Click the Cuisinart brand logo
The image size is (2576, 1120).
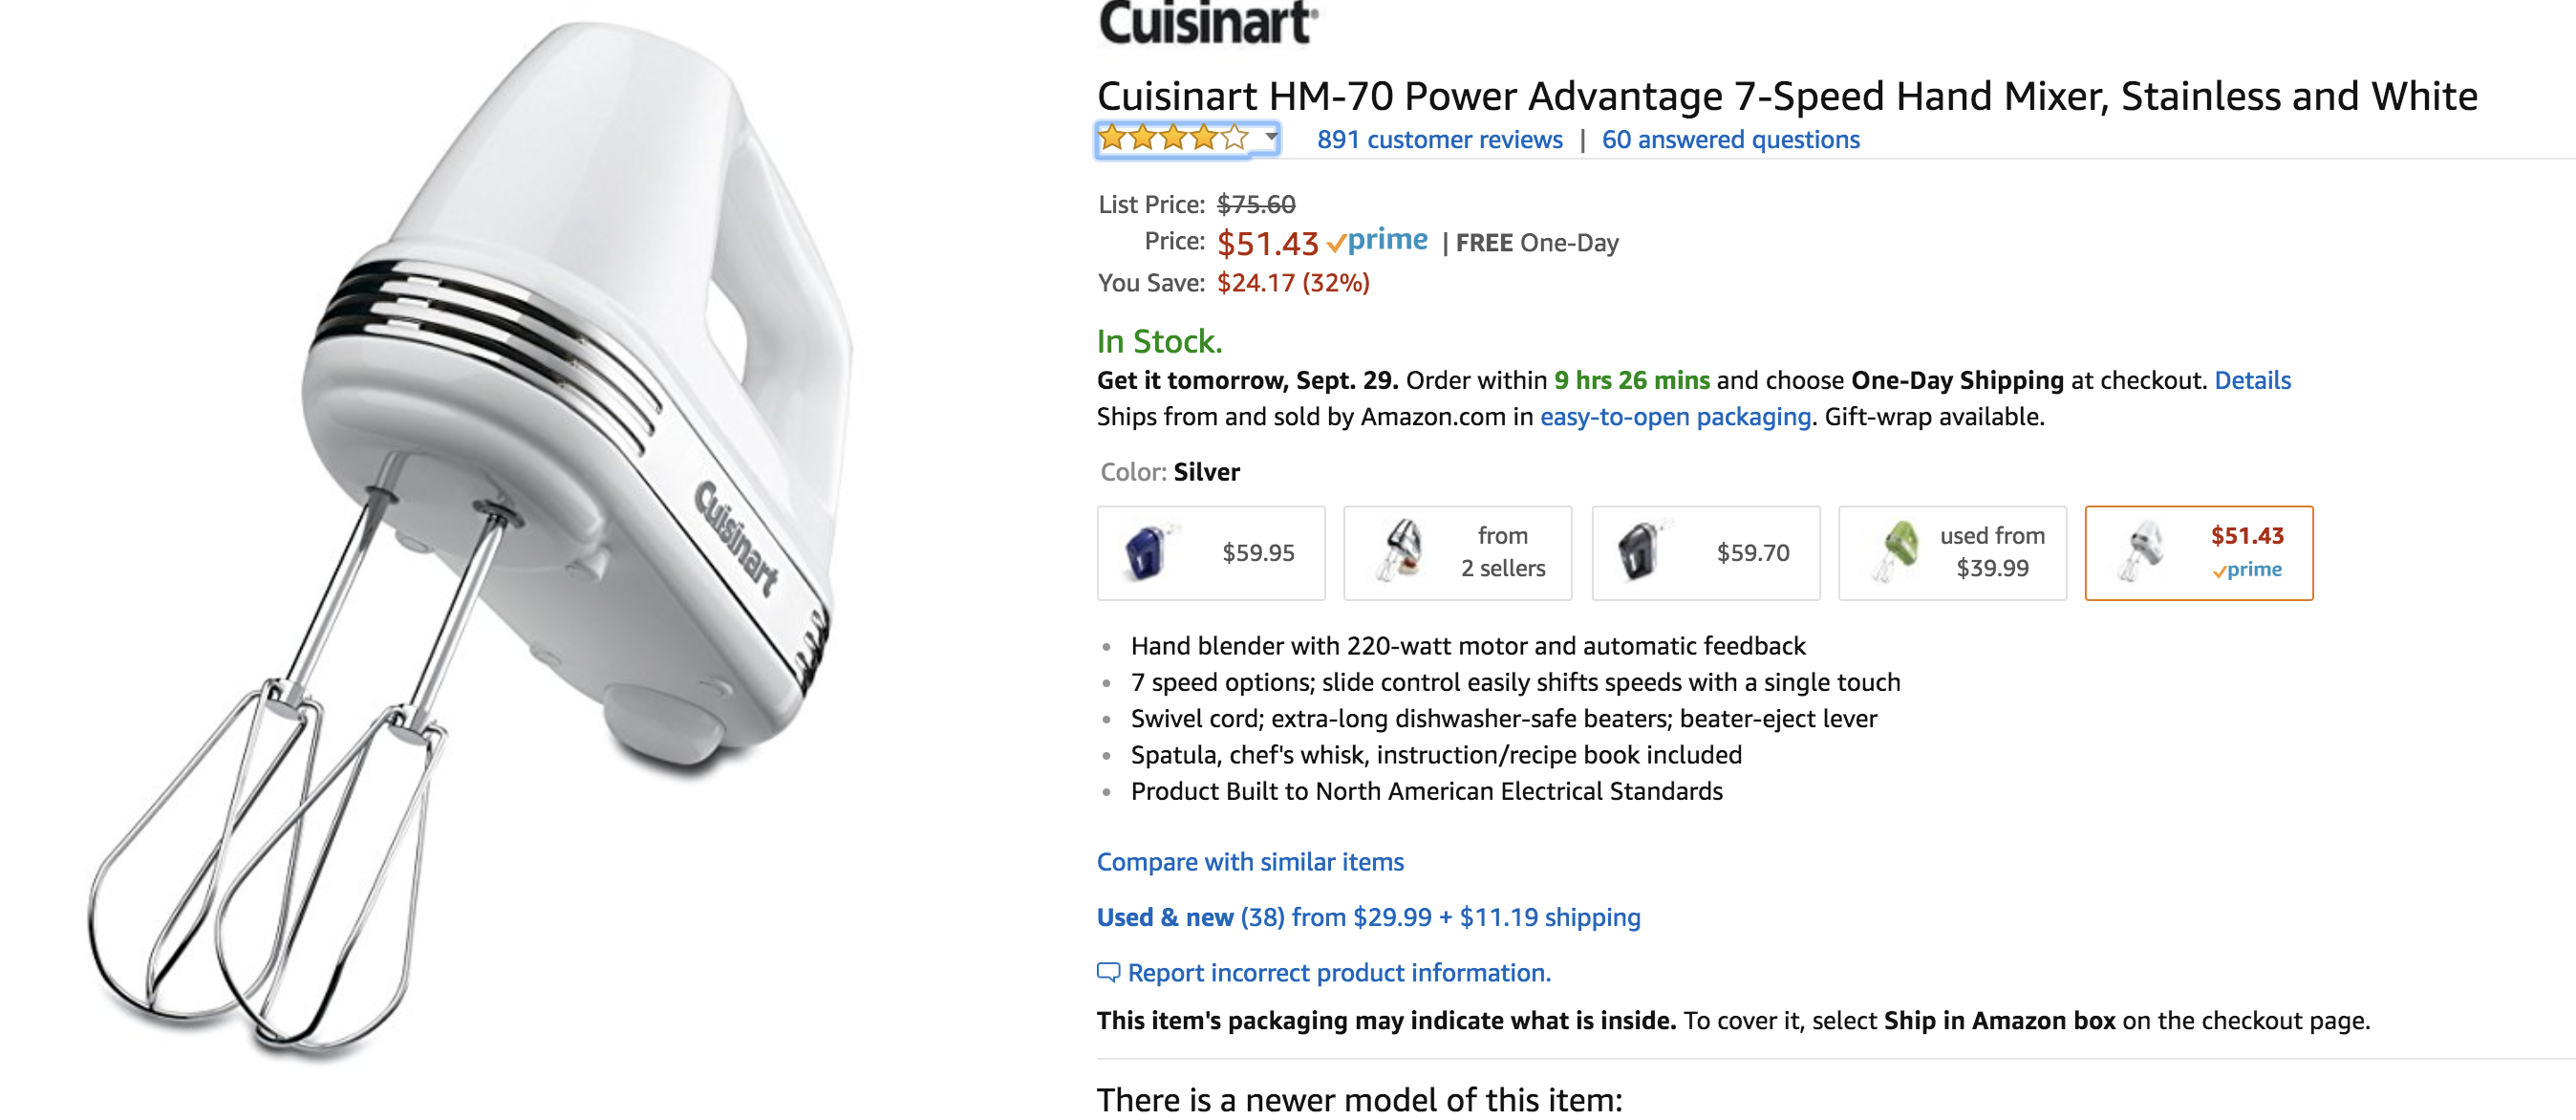point(1207,24)
